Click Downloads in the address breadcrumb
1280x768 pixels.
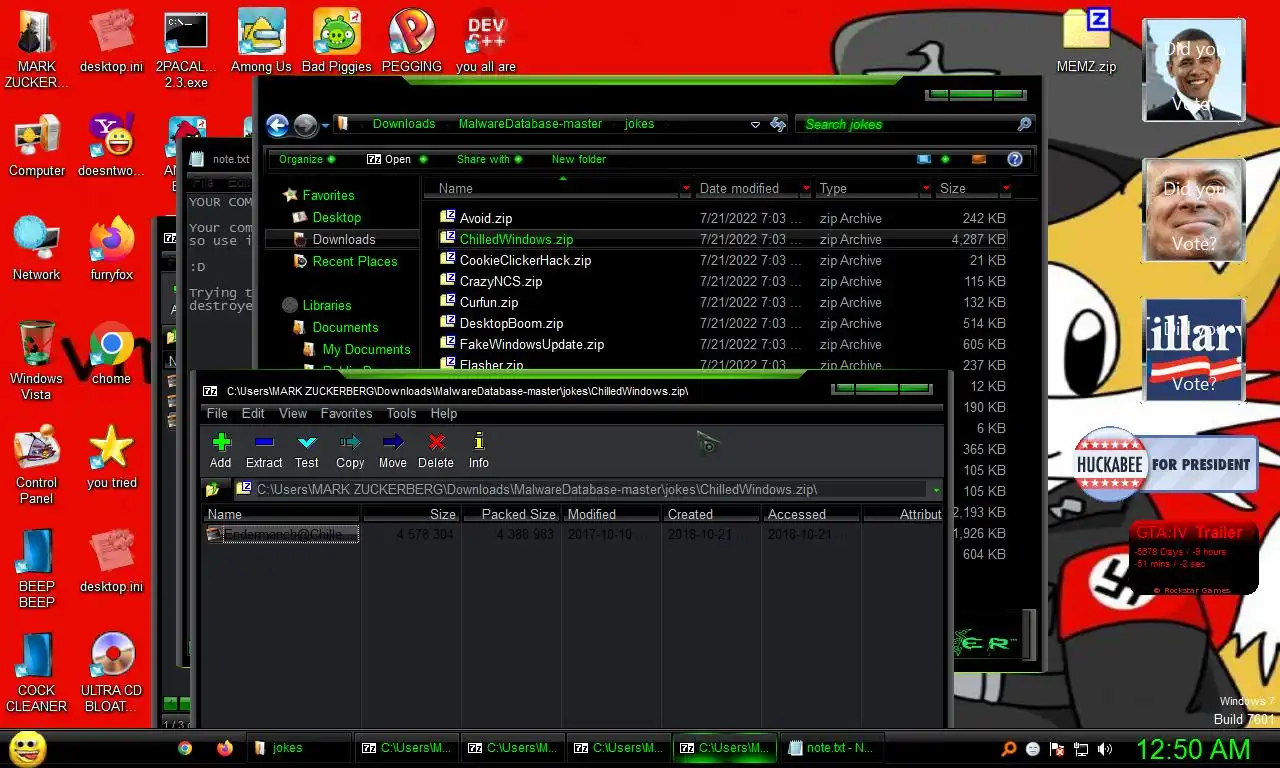click(404, 124)
